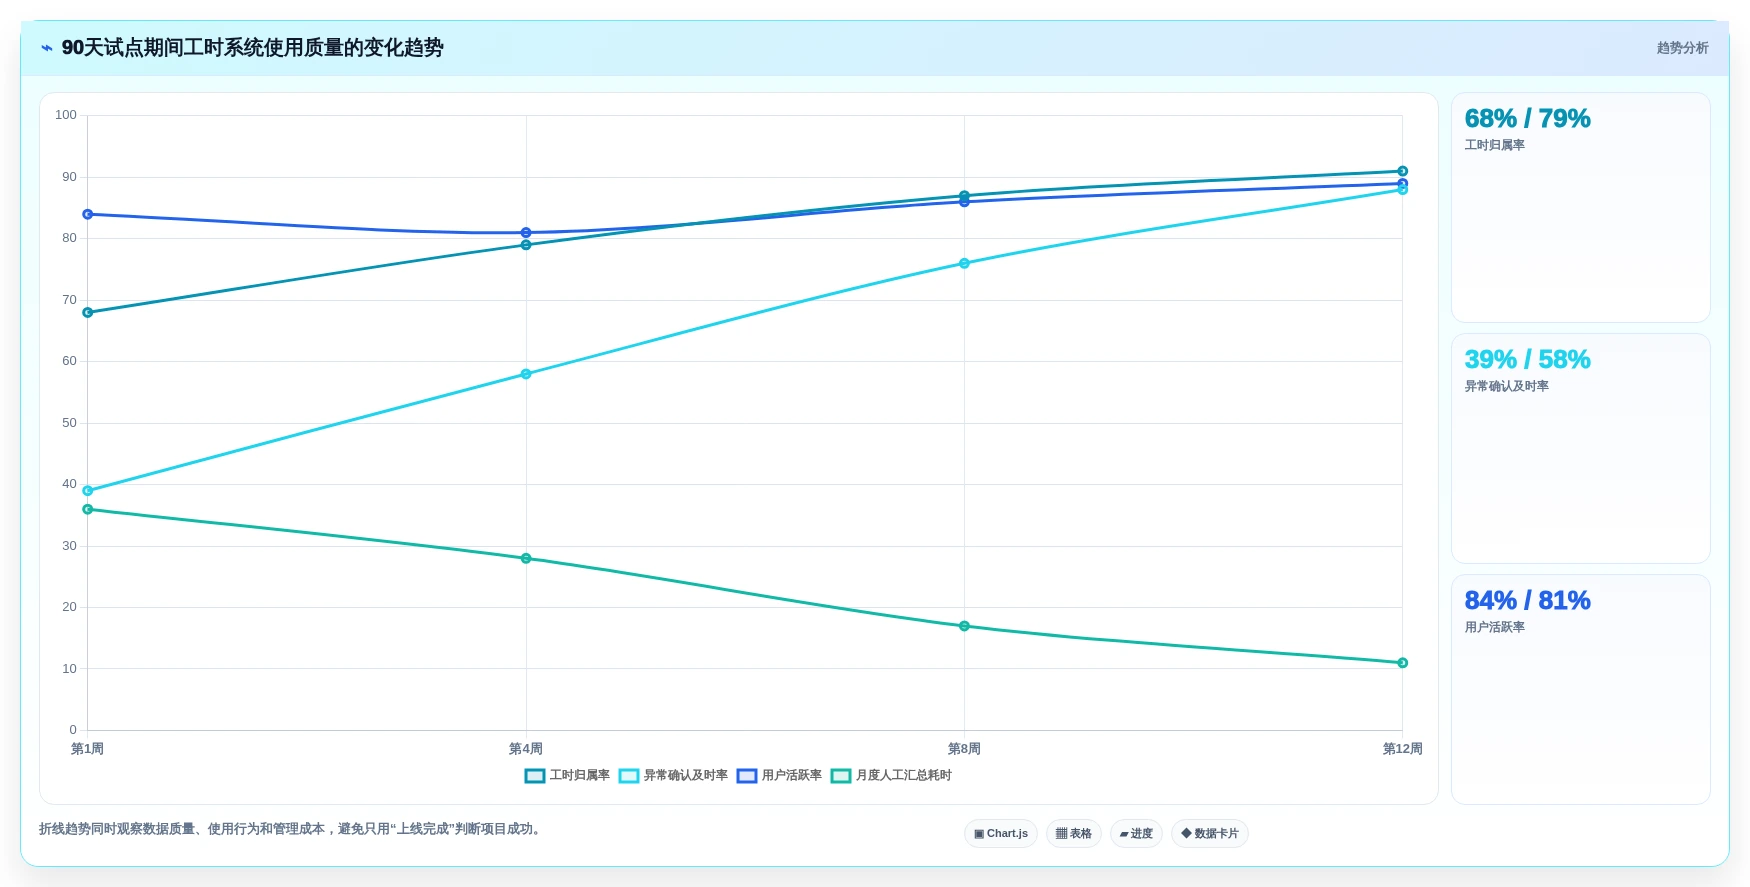
Task: Select the 工时归属率 point at 第4周
Action: tap(526, 245)
